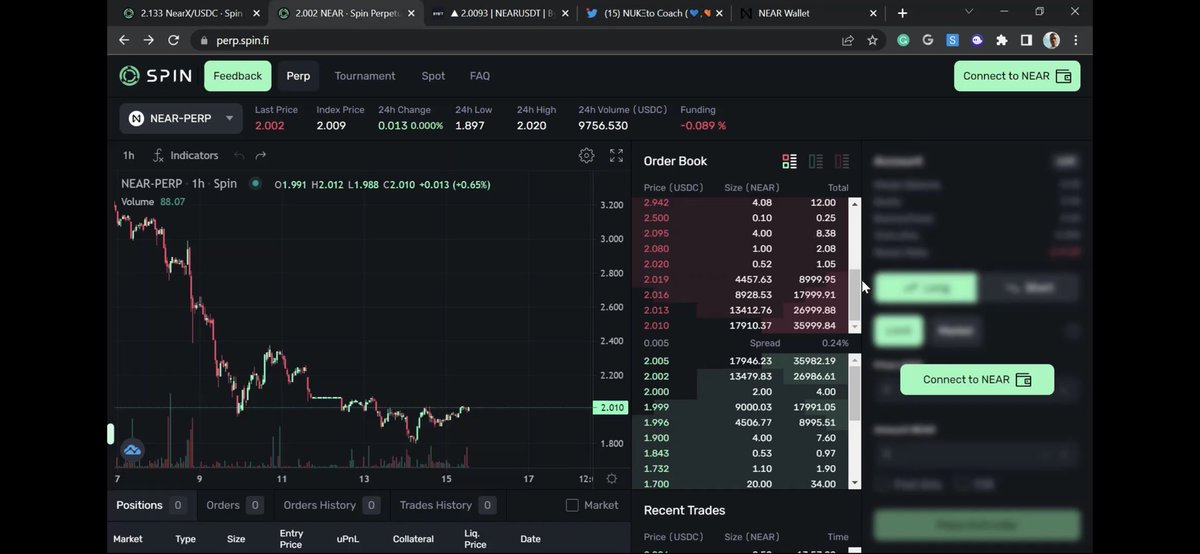Open the purple ghost extension icon
This screenshot has width=1200, height=554.
pyautogui.click(x=977, y=40)
